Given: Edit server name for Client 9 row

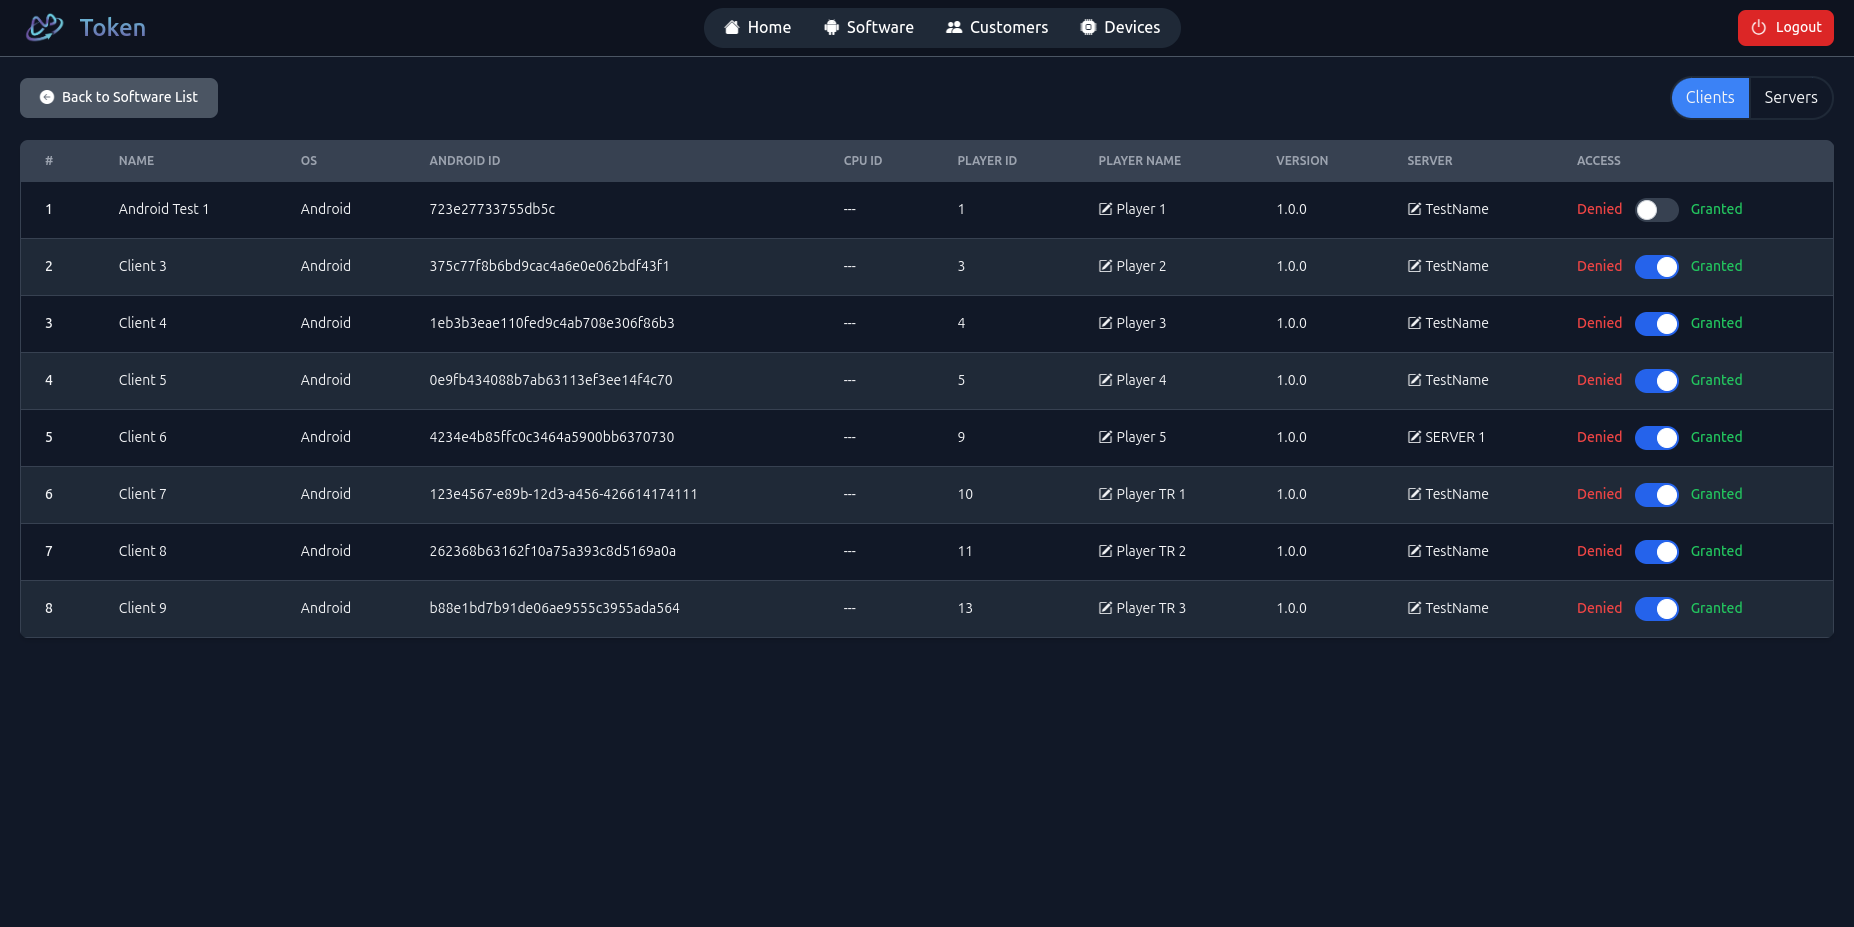Looking at the screenshot, I should [1414, 608].
